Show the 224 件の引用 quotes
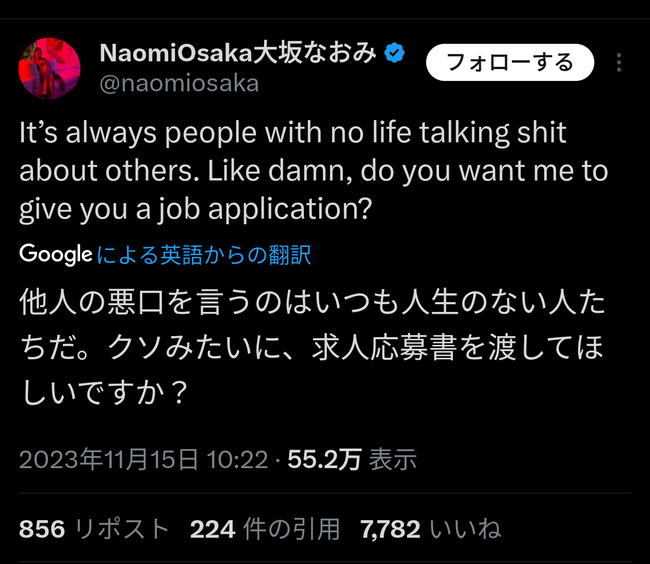650x564 pixels. 264,528
